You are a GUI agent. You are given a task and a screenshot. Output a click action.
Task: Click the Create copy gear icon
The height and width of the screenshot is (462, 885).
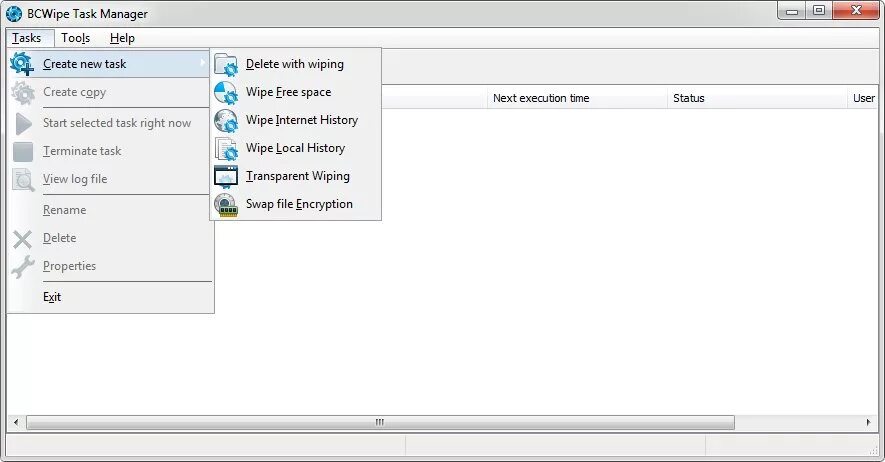(23, 93)
